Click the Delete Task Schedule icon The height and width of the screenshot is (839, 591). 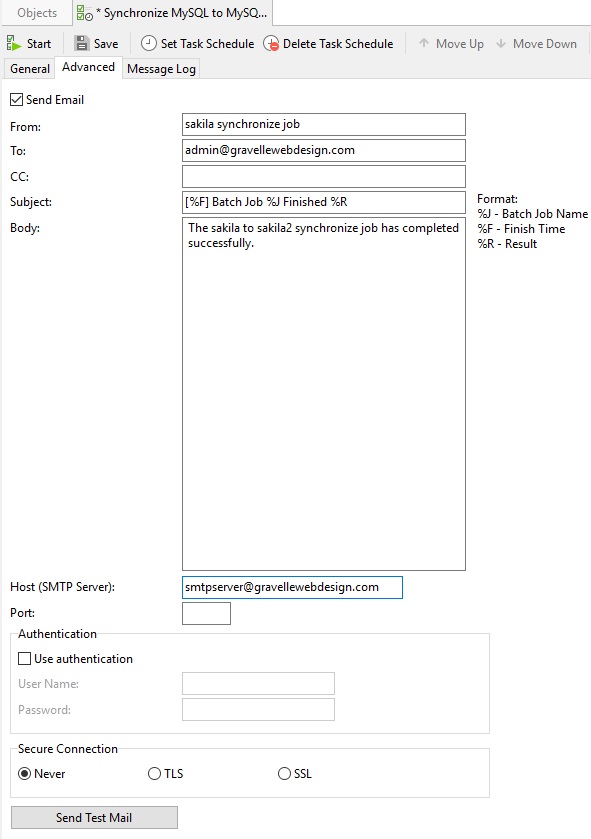click(x=271, y=44)
